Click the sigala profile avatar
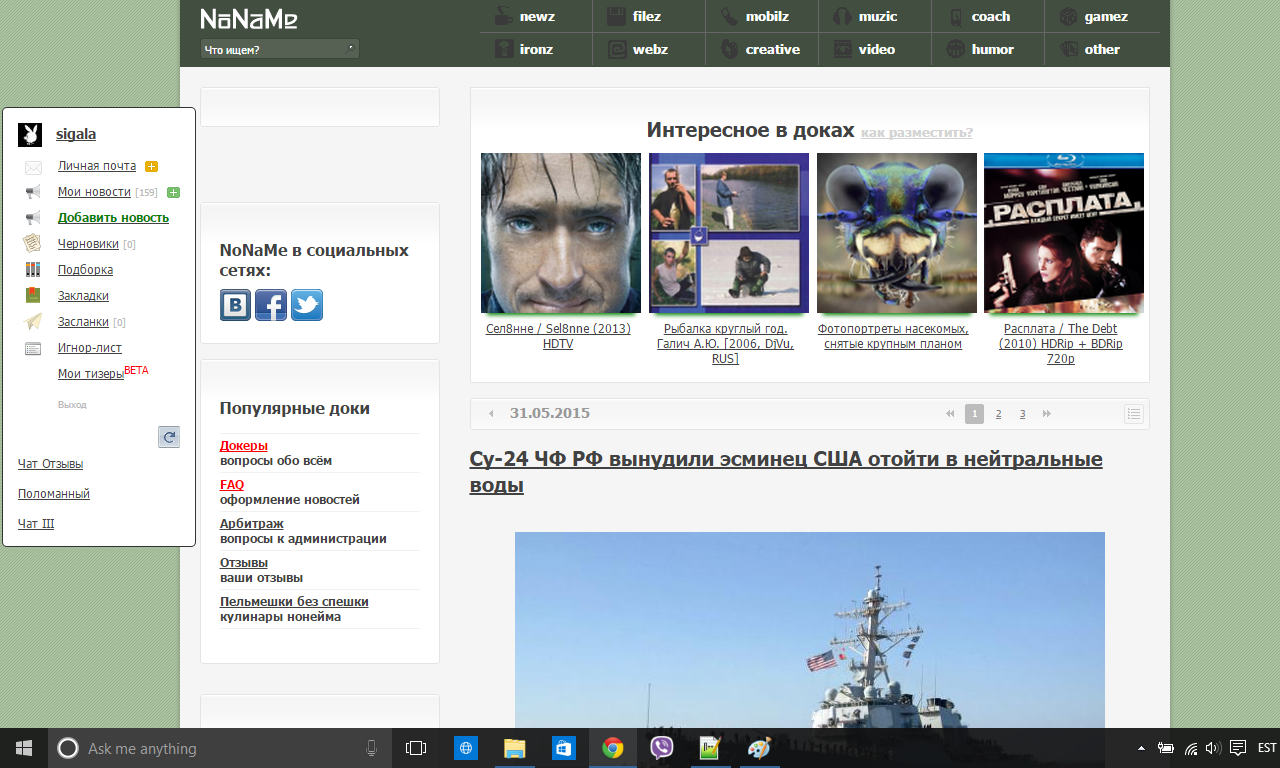 (30, 135)
